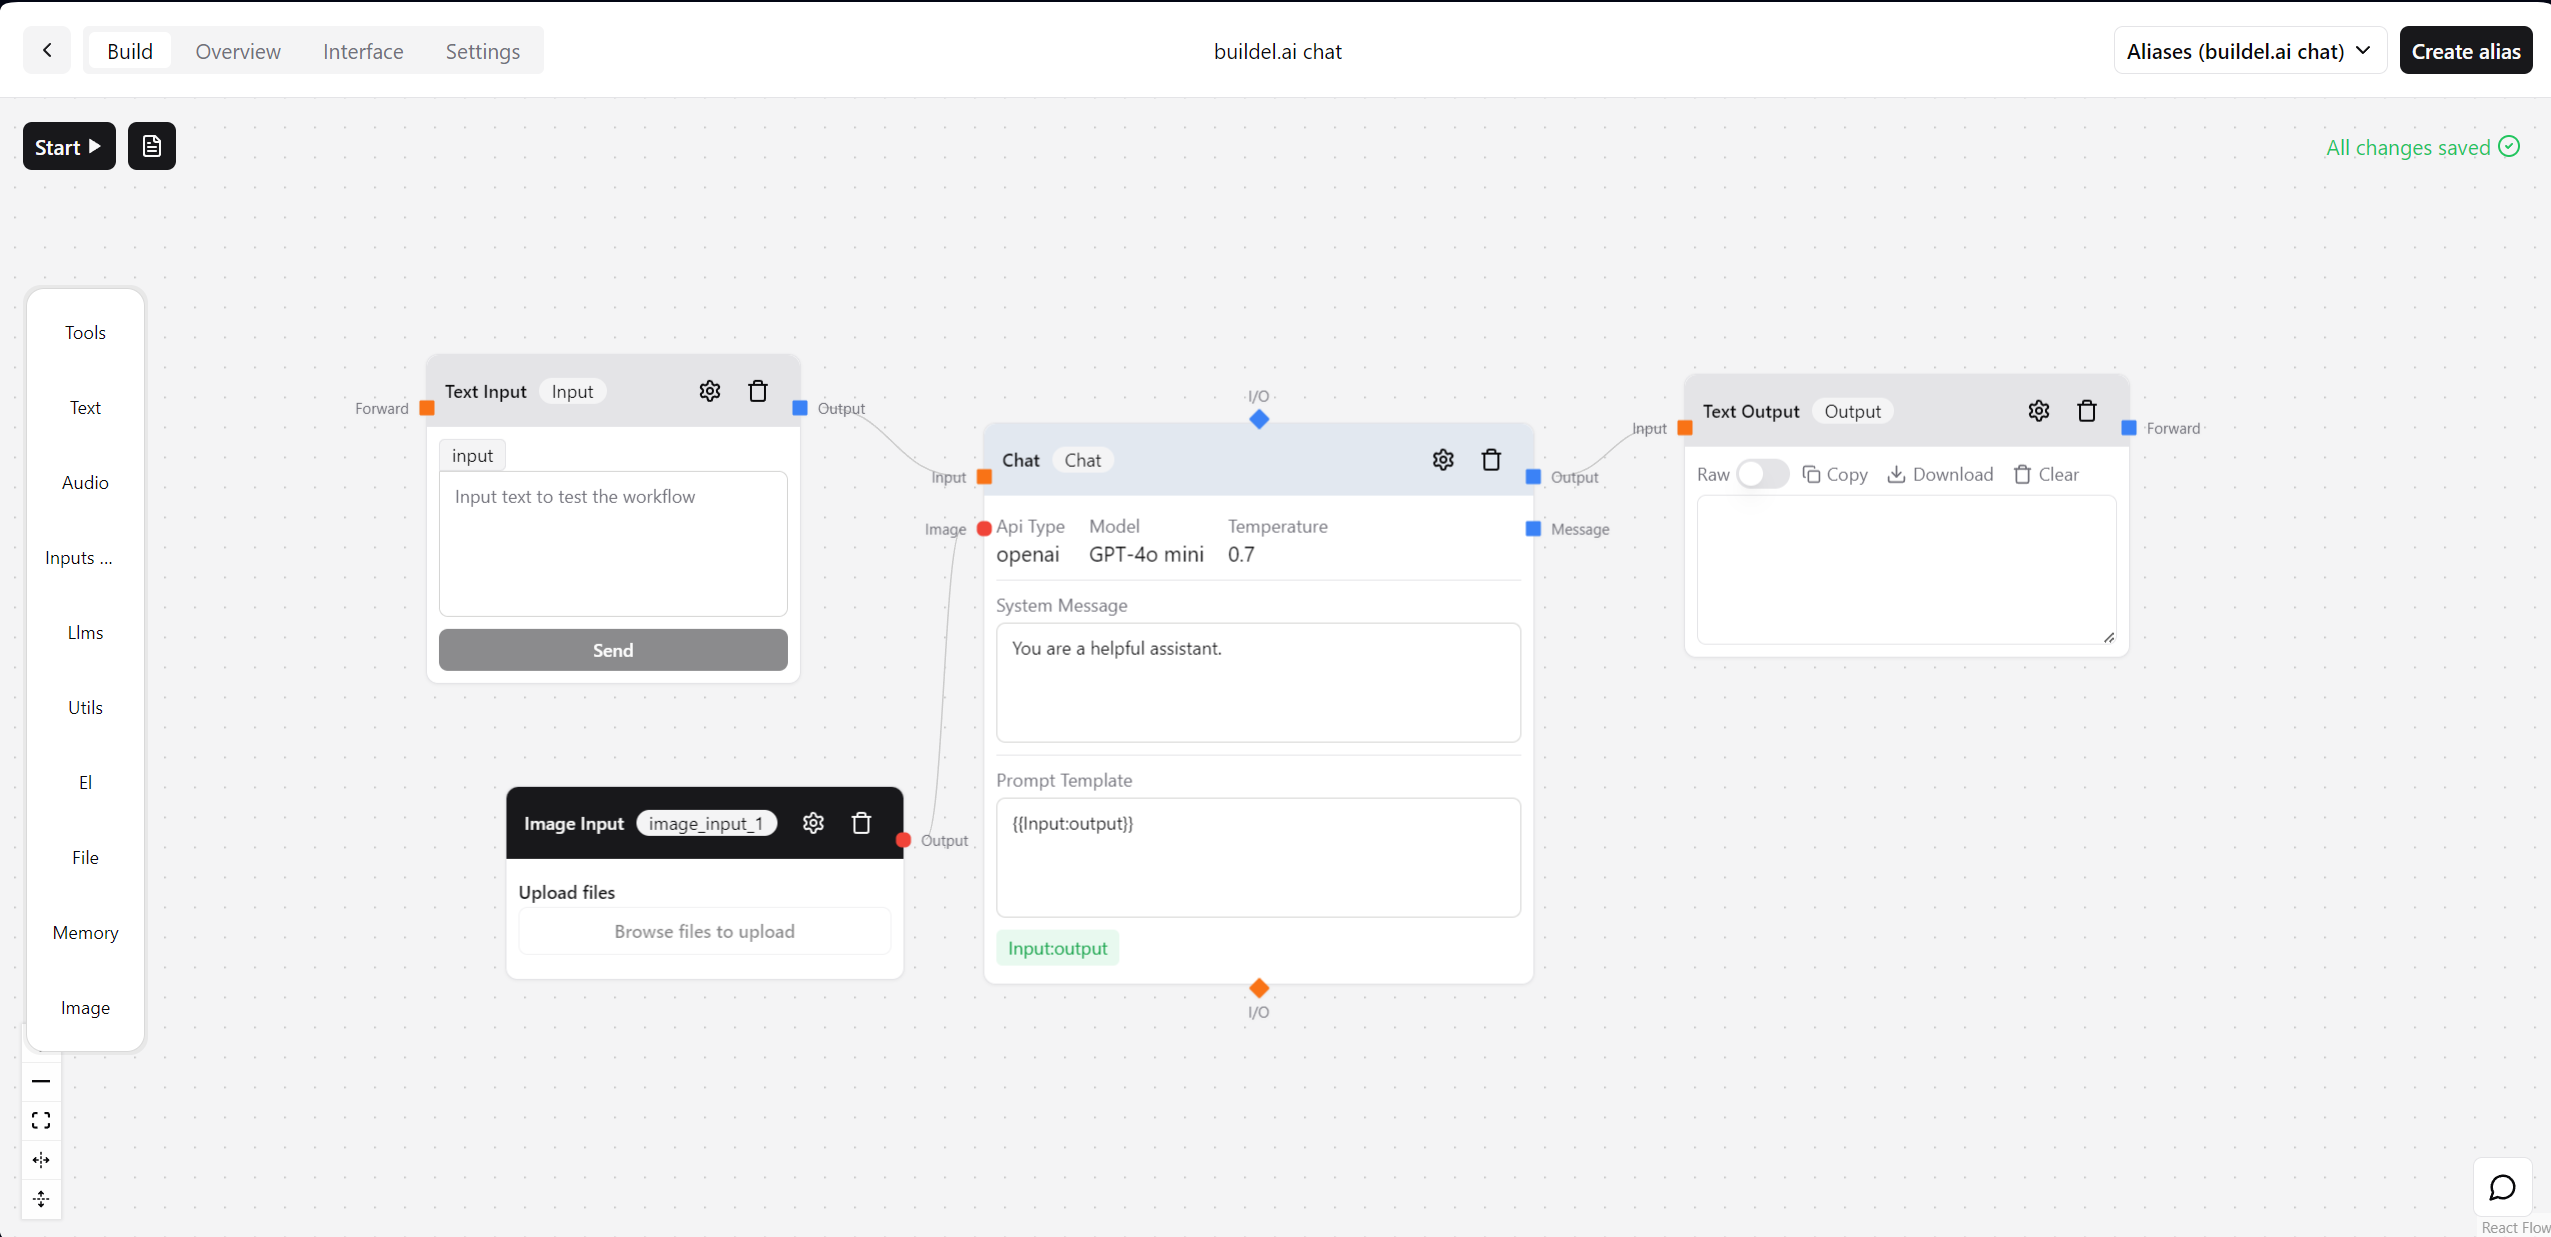Click Send button on Text Input node
The height and width of the screenshot is (1237, 2551).
[x=613, y=649]
